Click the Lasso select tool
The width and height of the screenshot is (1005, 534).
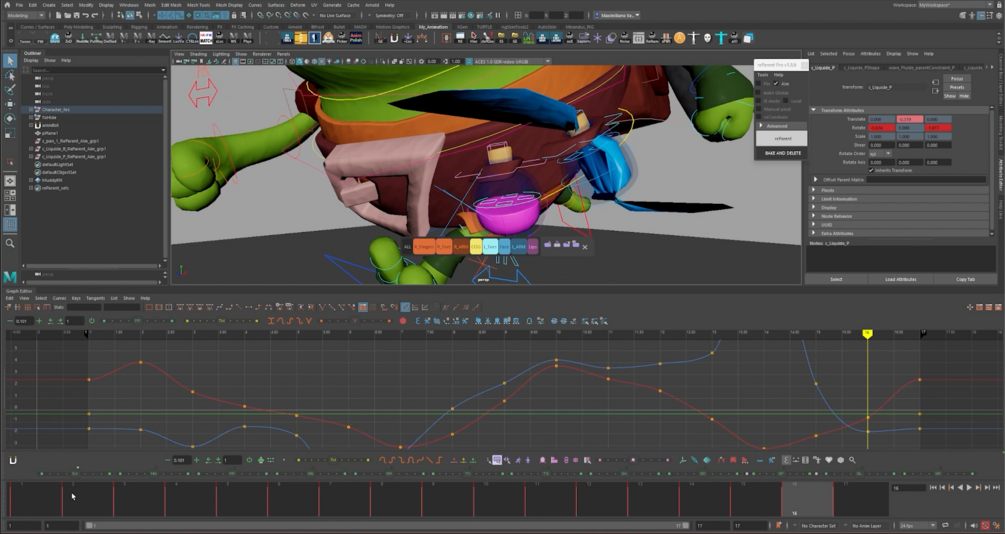(10, 76)
